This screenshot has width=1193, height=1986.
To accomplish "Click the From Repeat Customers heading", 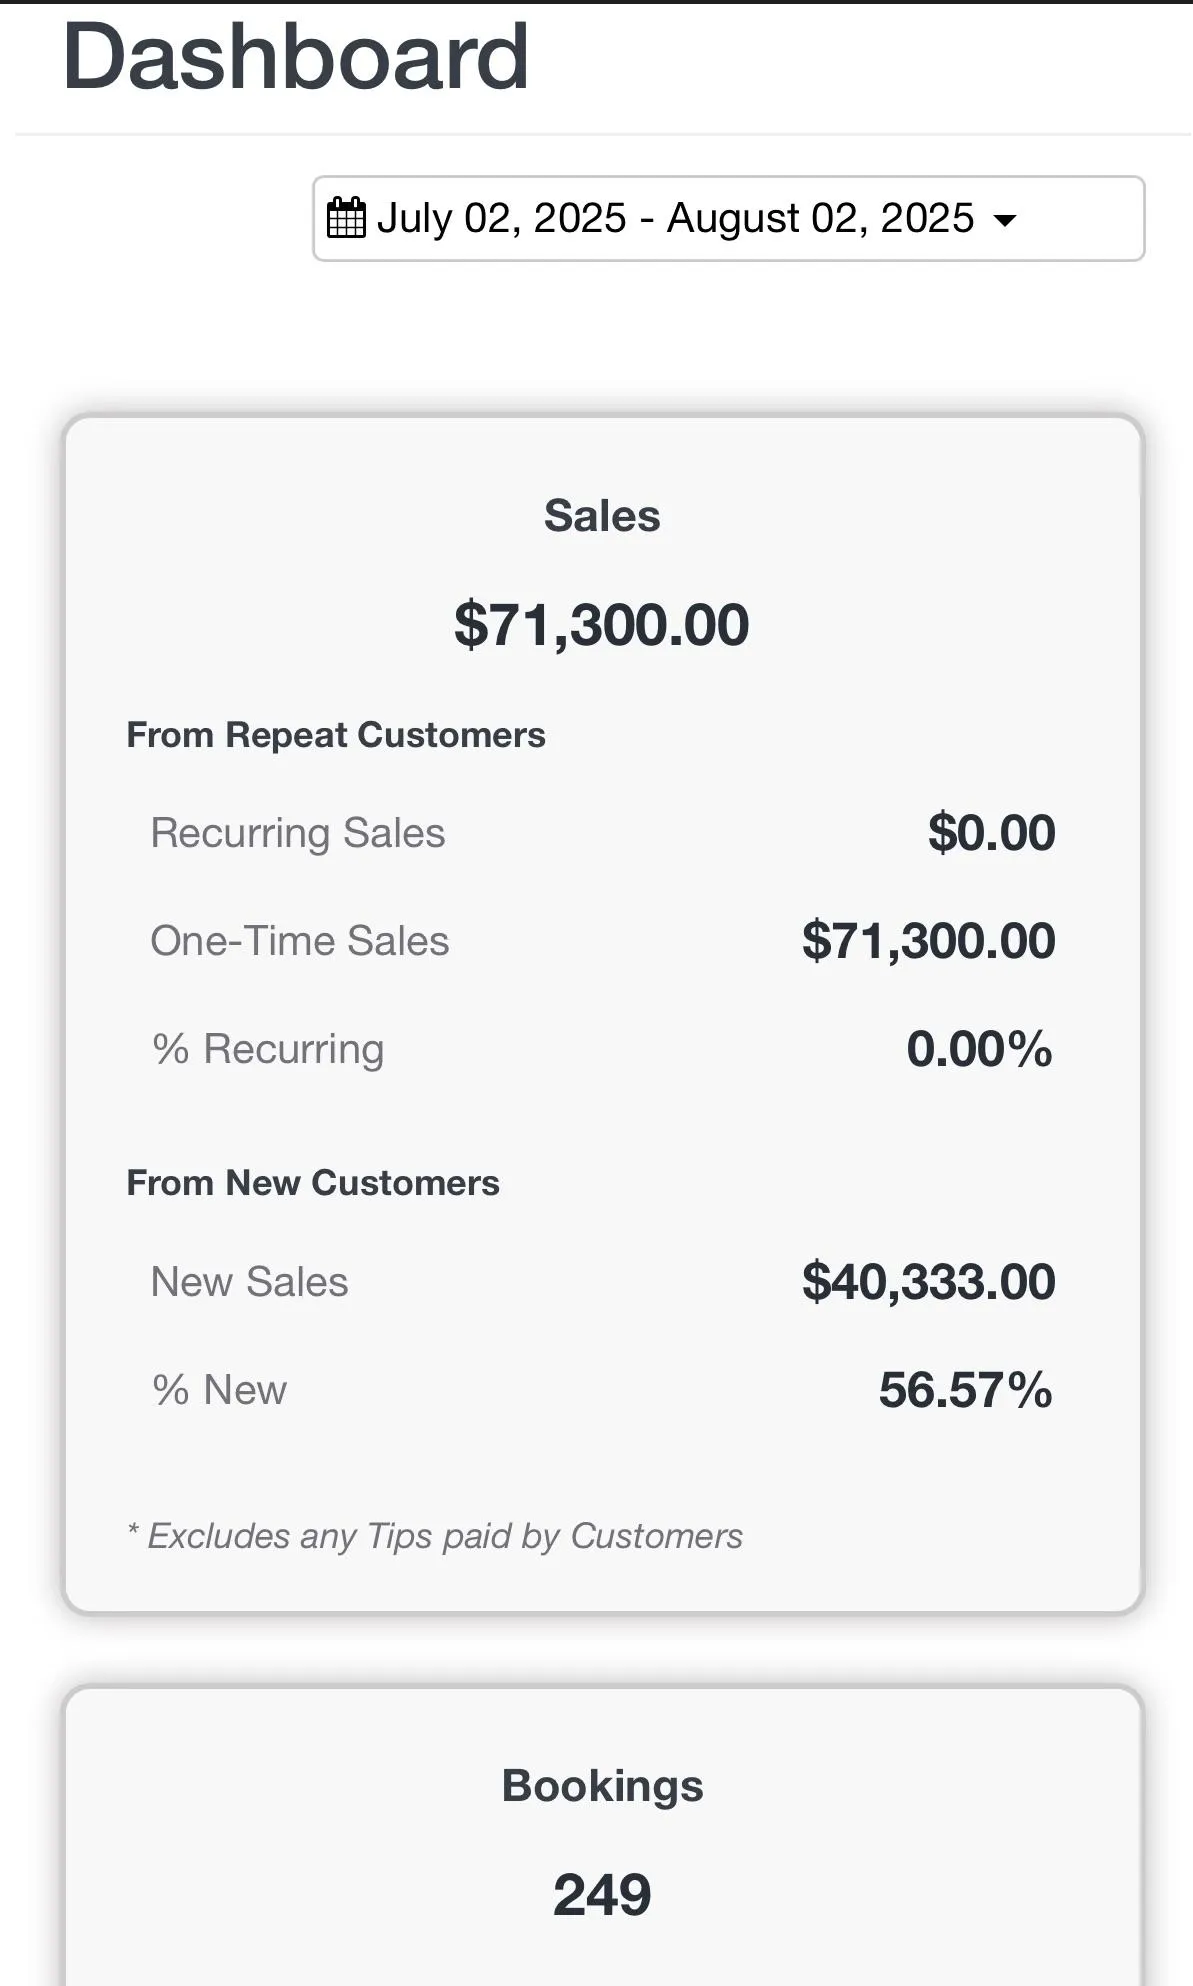I will point(336,735).
